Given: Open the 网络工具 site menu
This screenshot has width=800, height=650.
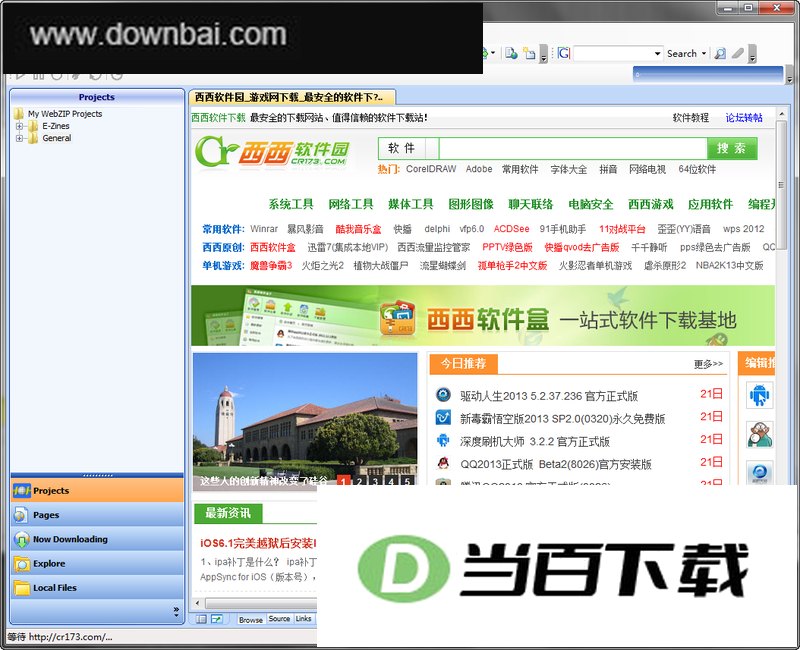Looking at the screenshot, I should (351, 205).
